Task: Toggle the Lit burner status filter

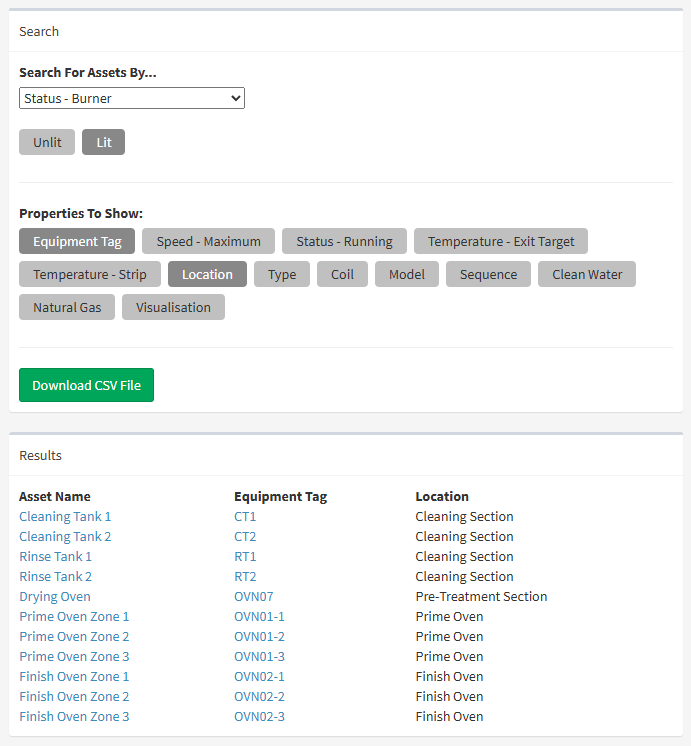Action: pos(104,142)
